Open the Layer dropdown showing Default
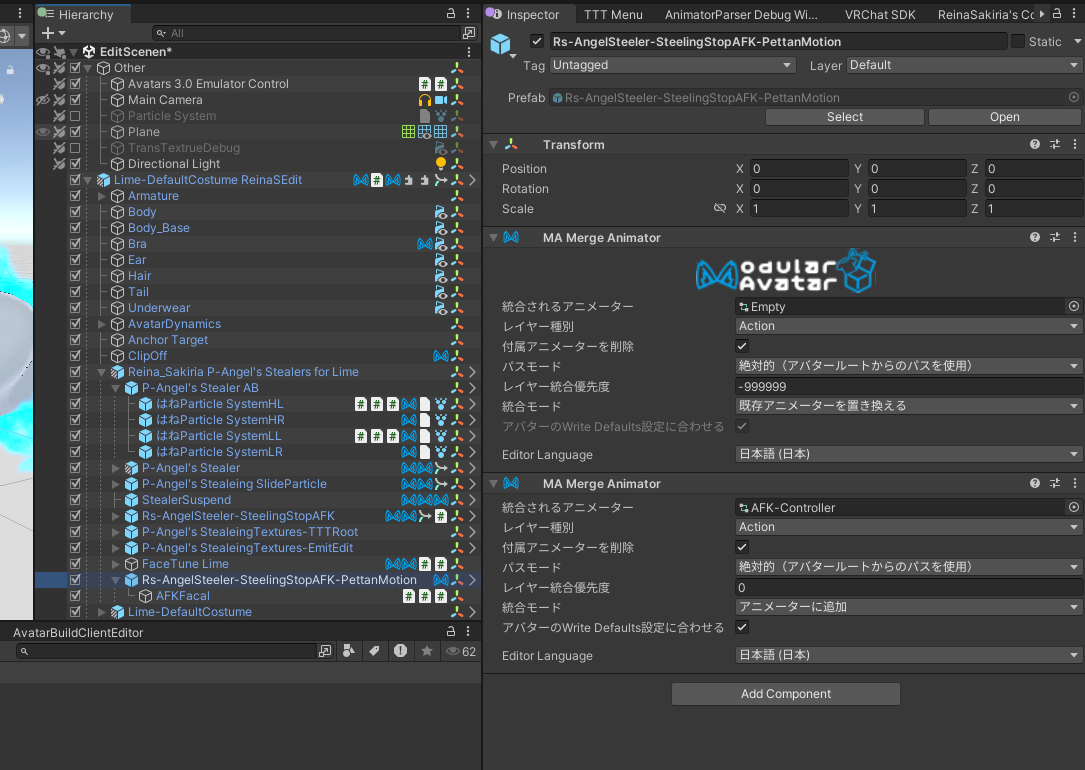 964,65
